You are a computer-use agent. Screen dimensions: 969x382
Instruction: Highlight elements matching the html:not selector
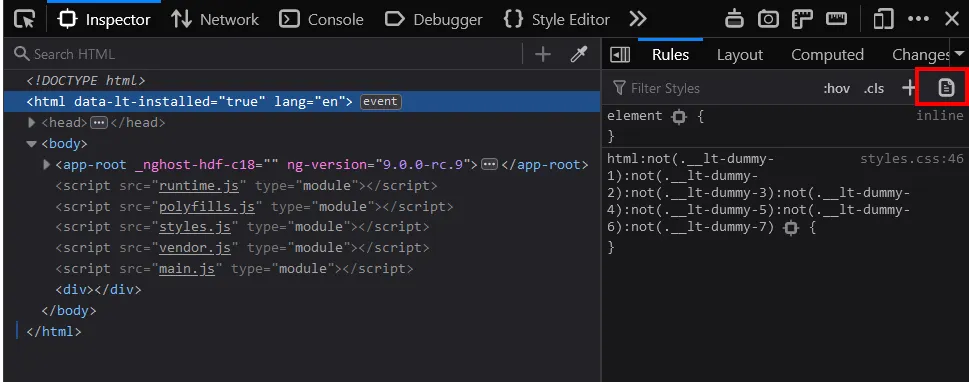(x=790, y=228)
